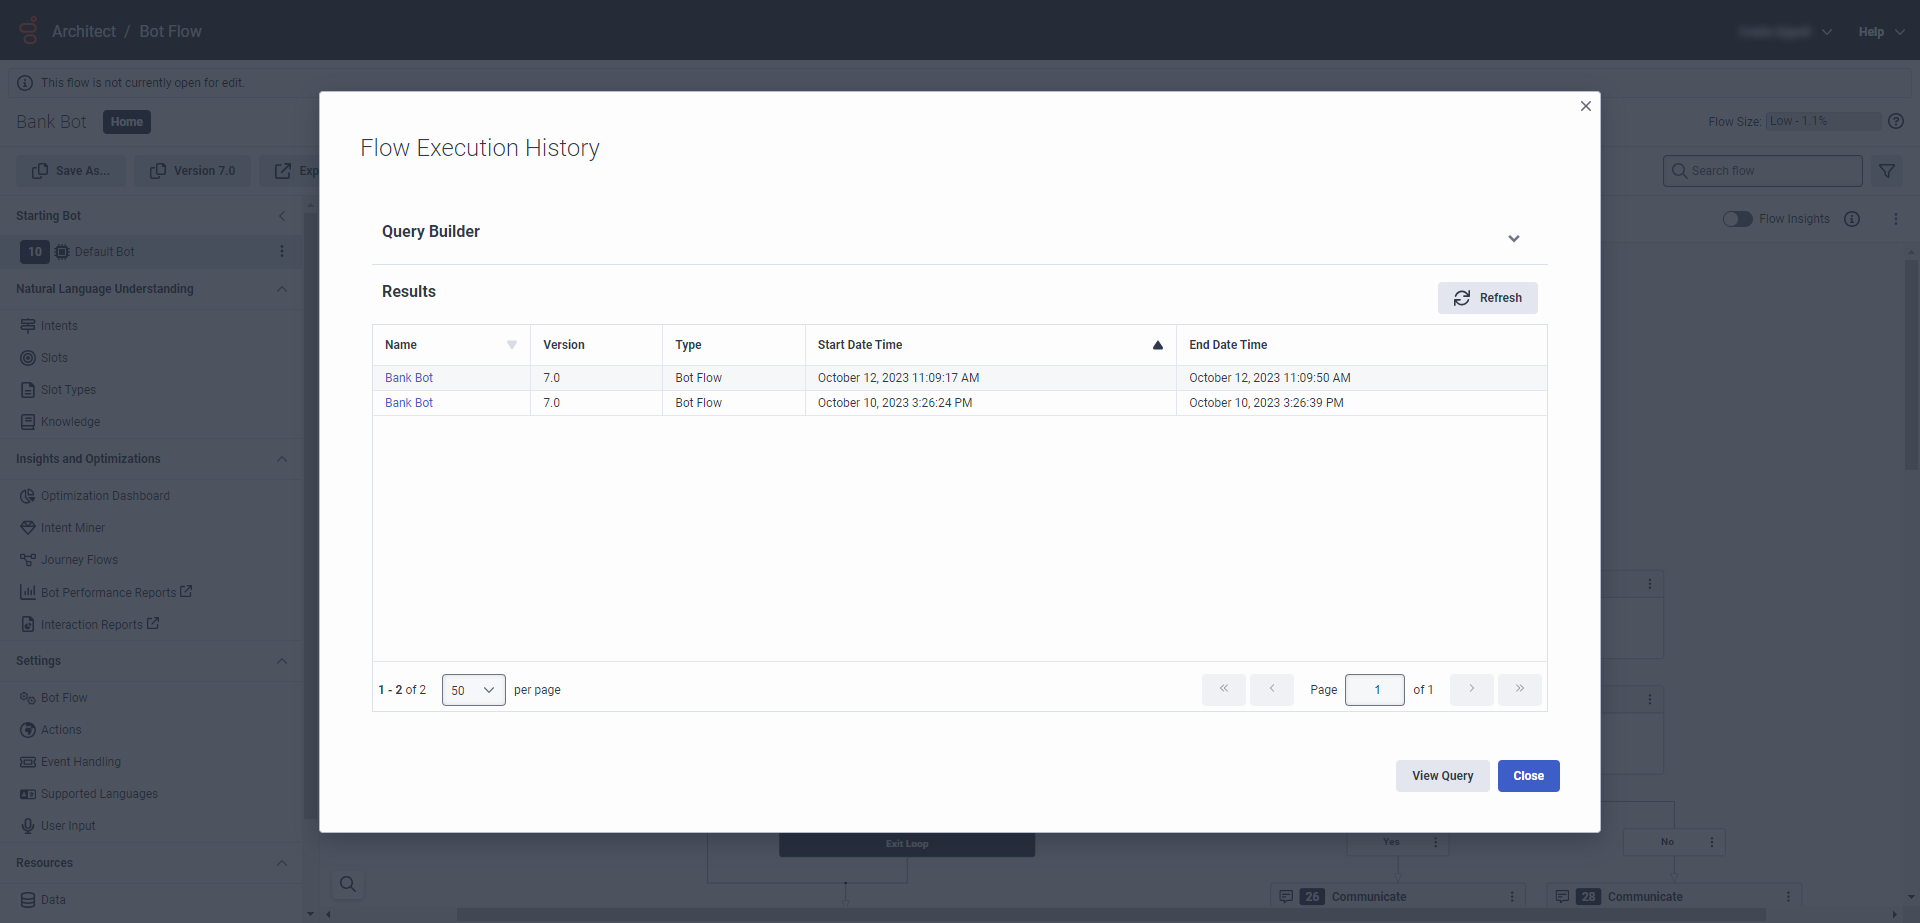Open Journey Flows
The width and height of the screenshot is (1920, 923).
pyautogui.click(x=78, y=559)
